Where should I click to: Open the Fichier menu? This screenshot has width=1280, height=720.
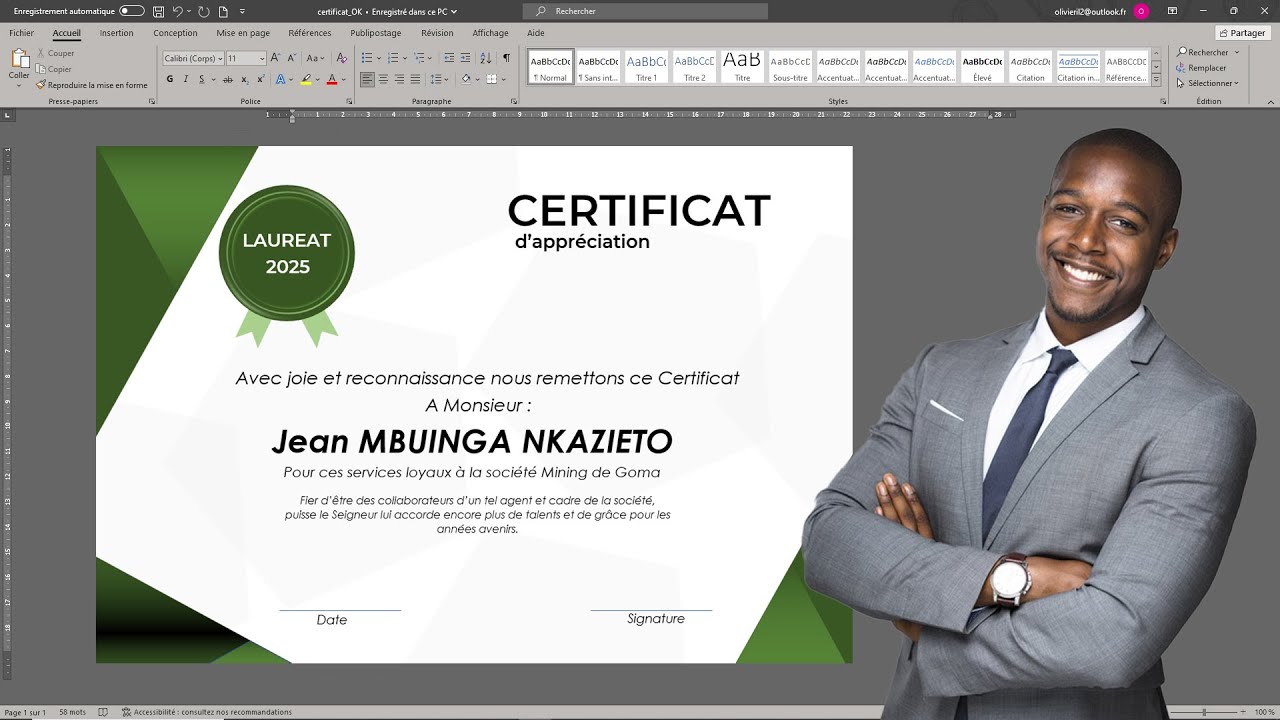pyautogui.click(x=21, y=33)
